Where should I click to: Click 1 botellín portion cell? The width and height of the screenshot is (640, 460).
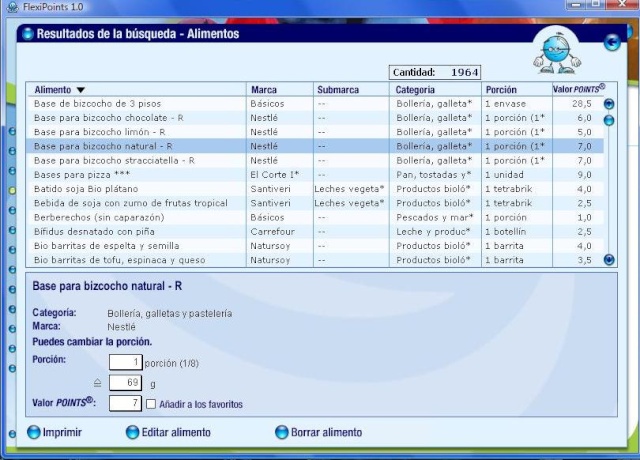coord(506,232)
